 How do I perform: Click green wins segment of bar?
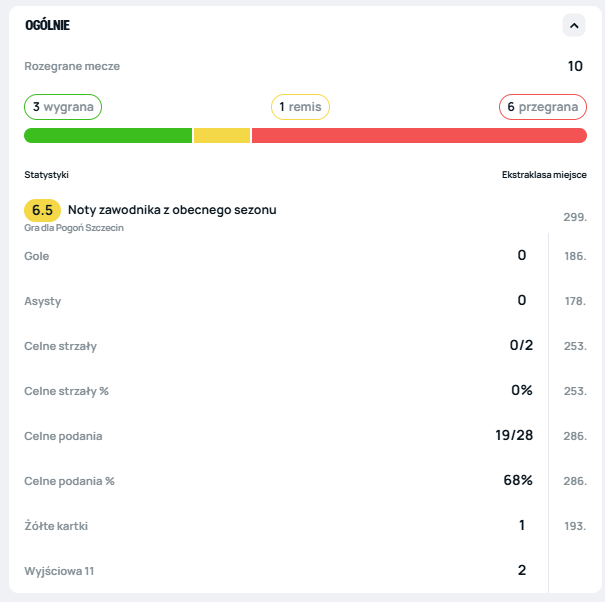[108, 135]
